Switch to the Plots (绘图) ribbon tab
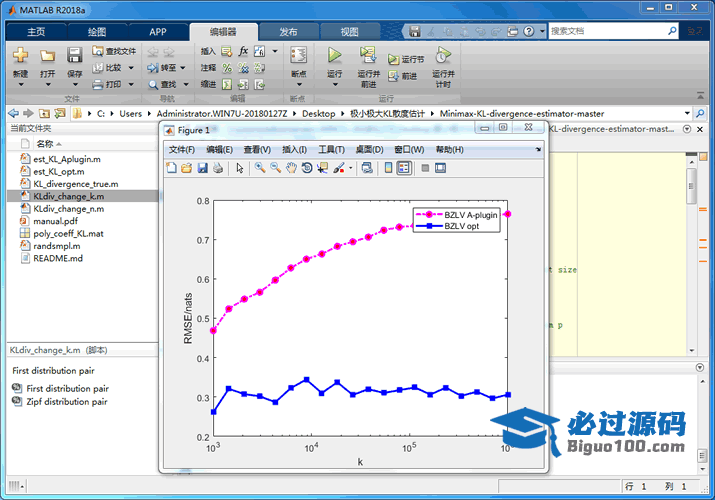The image size is (715, 500). tap(97, 31)
